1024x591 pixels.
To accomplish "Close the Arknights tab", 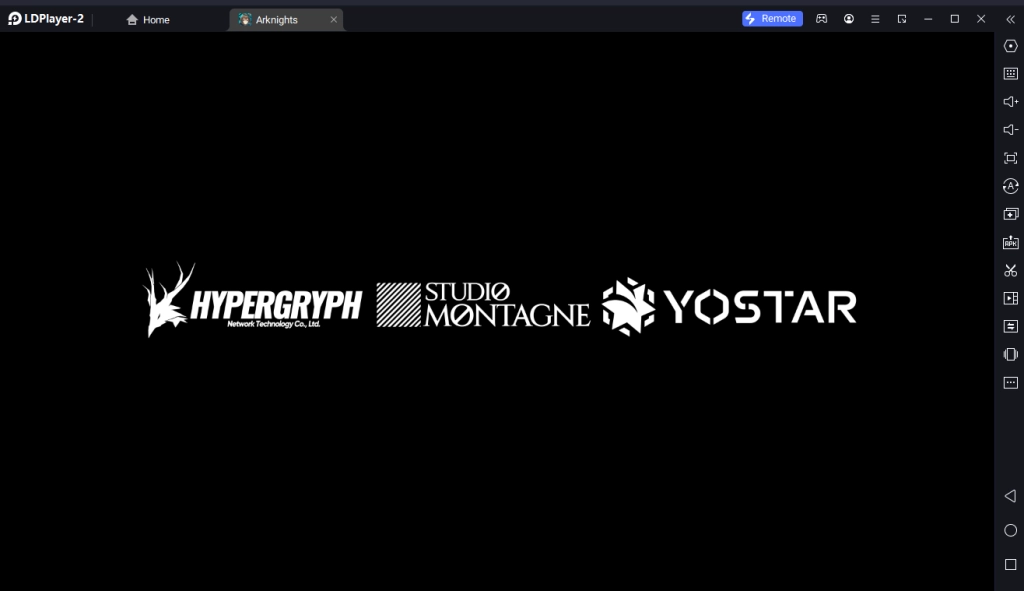I will coord(334,20).
